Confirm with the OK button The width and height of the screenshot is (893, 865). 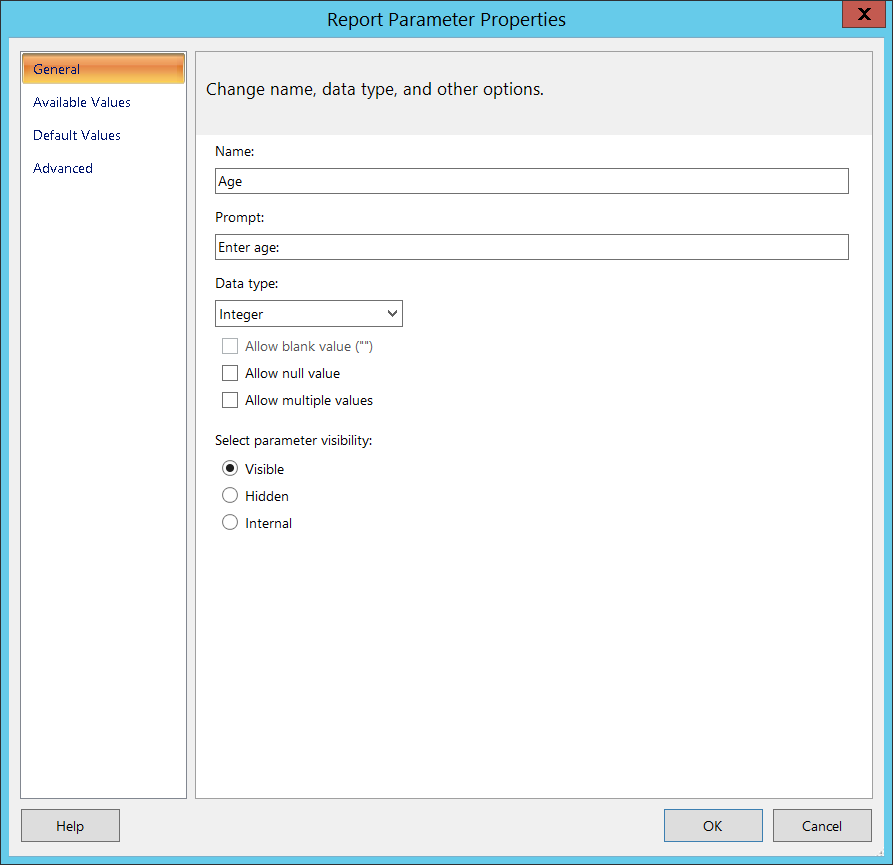point(713,826)
